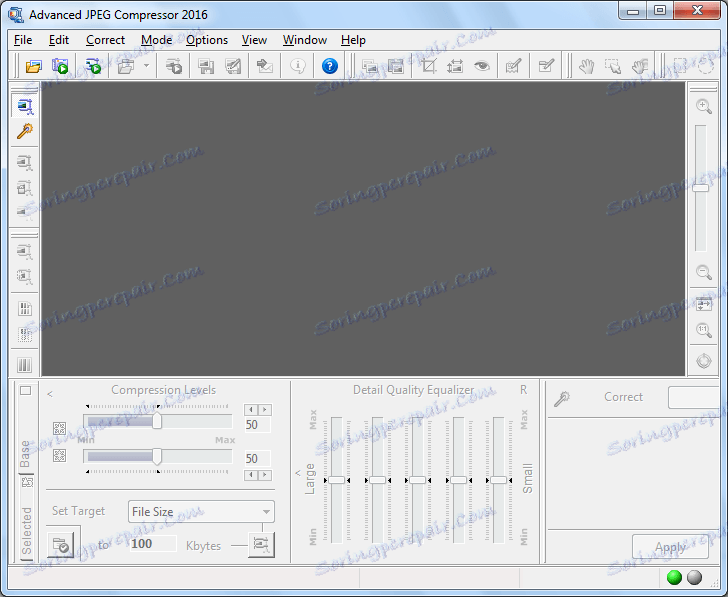Click the R reset label on equalizer
This screenshot has height=597, width=728.
coord(523,390)
